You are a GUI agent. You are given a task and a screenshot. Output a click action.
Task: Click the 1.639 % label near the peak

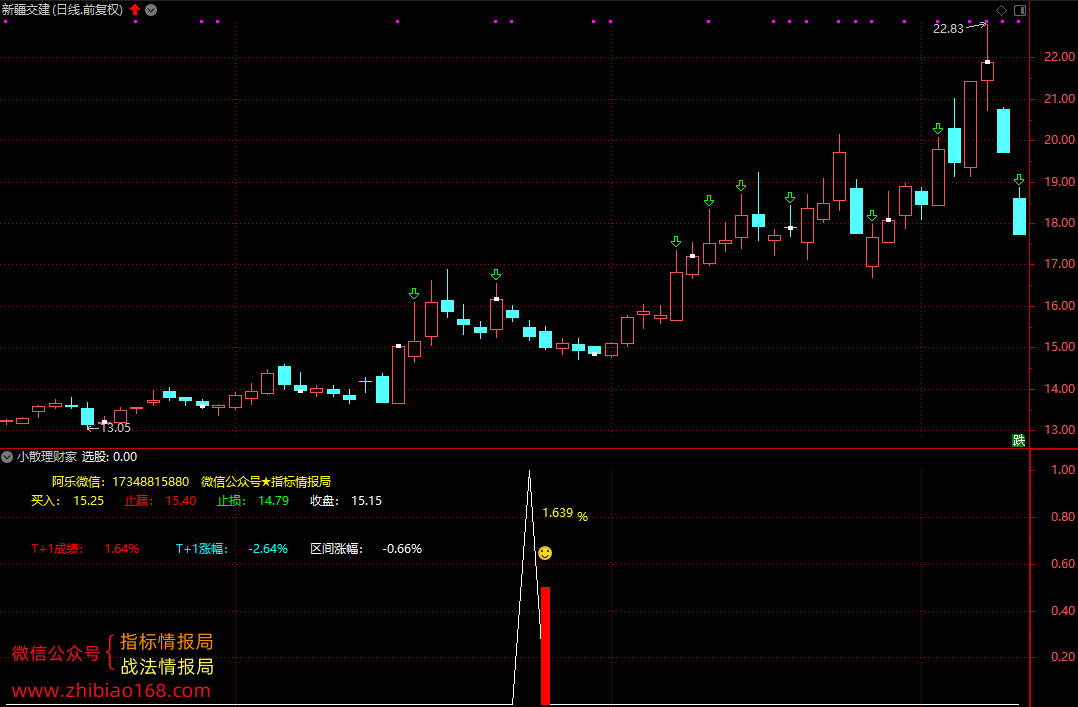(x=564, y=514)
